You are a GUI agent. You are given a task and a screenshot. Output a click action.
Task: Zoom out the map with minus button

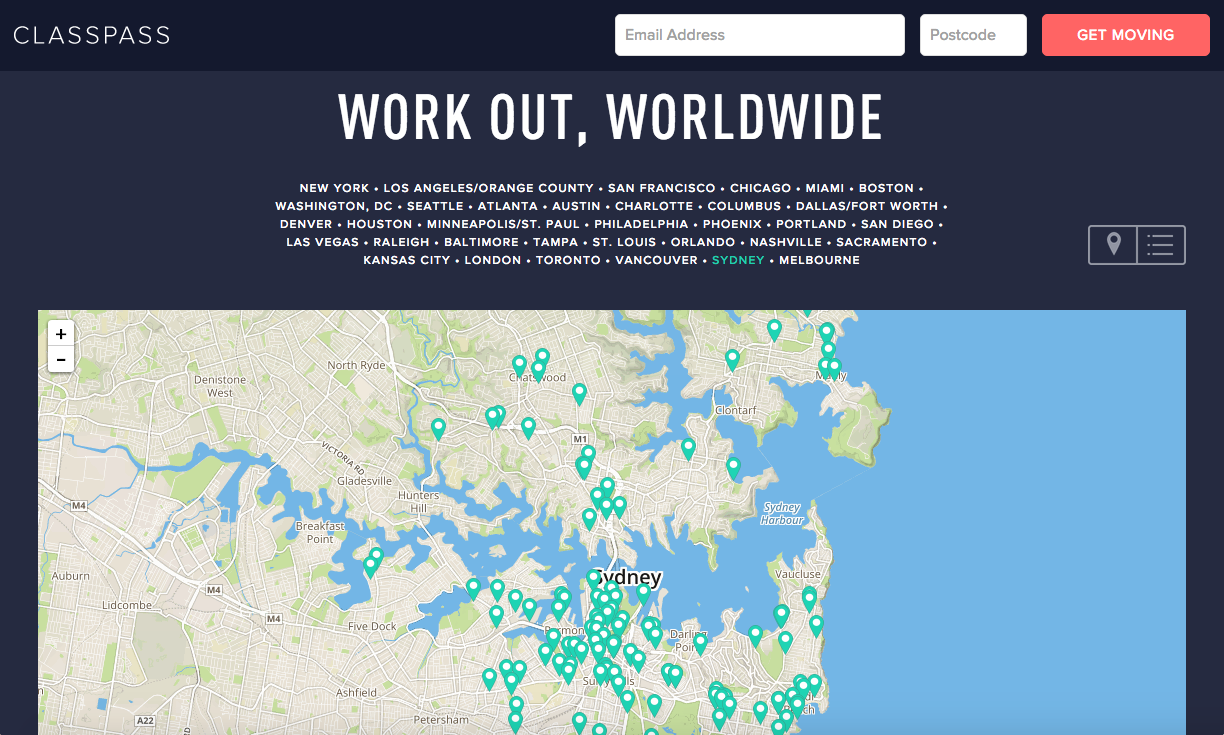[x=61, y=359]
